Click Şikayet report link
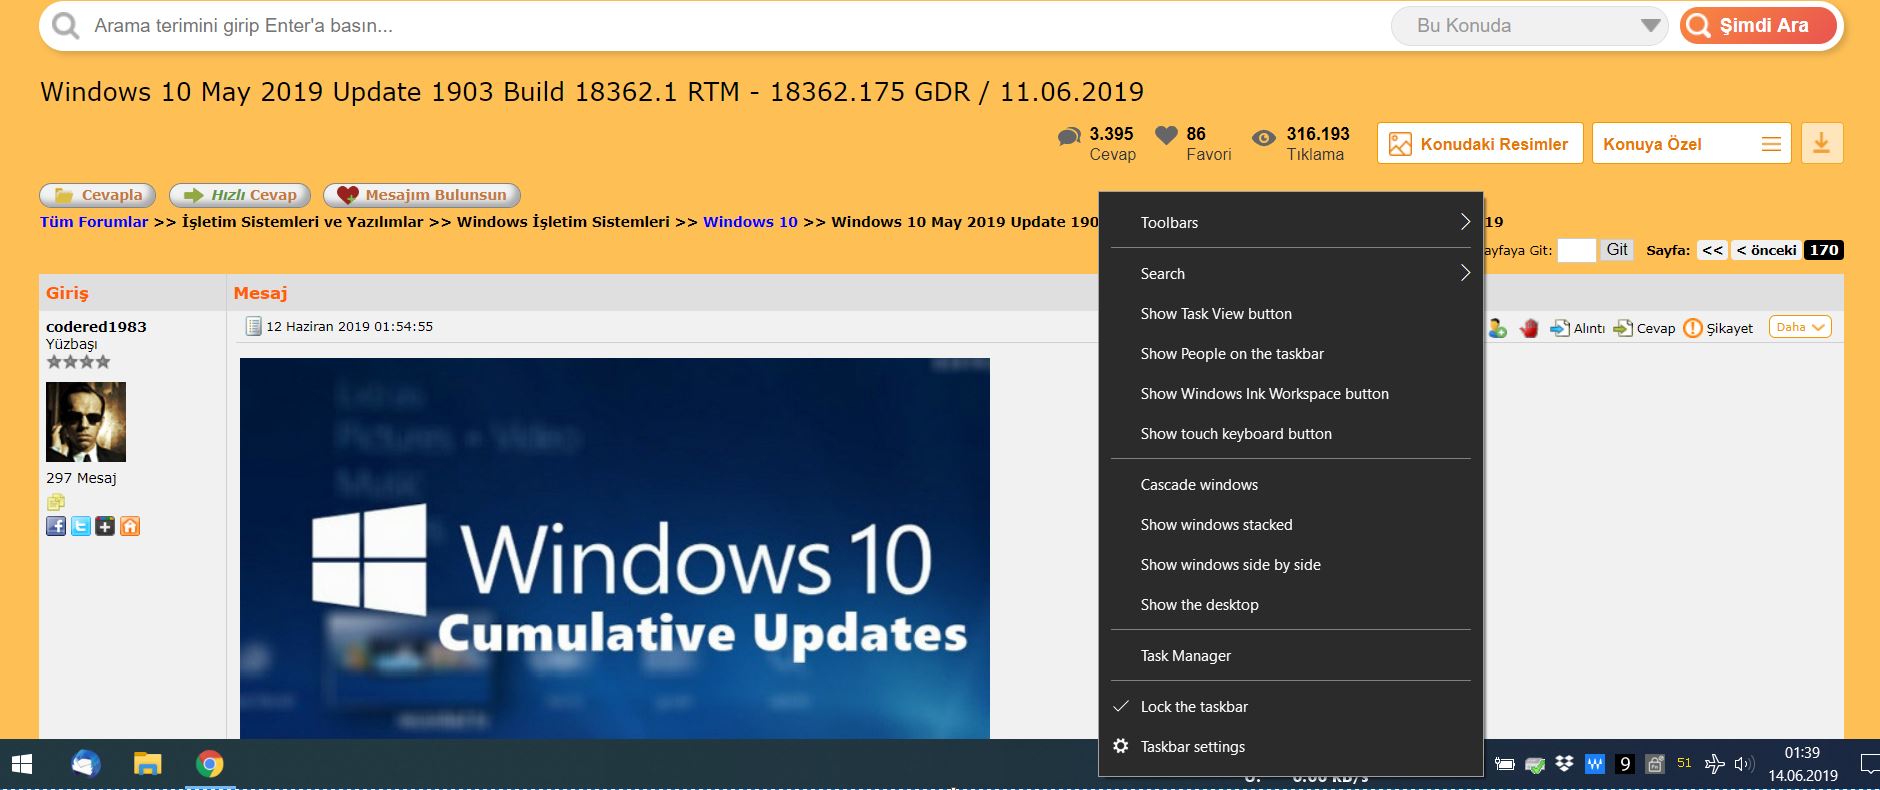1880x790 pixels. tap(1718, 328)
